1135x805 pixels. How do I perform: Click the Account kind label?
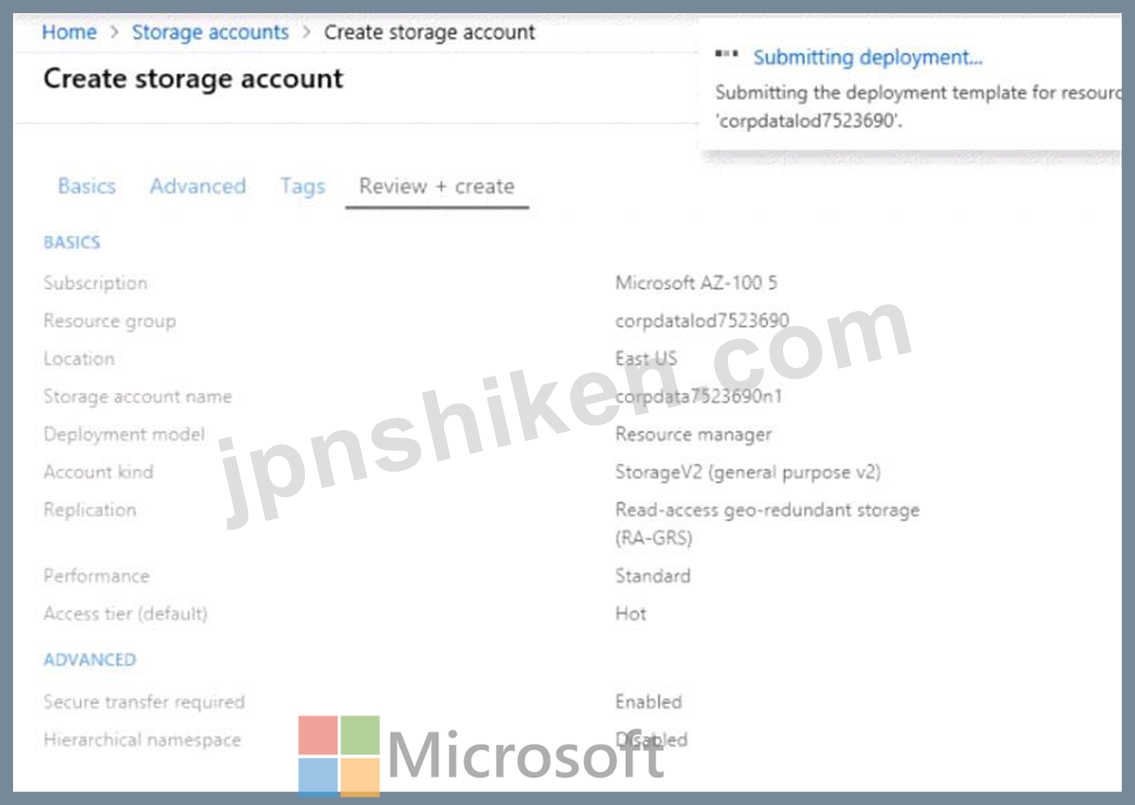(98, 472)
